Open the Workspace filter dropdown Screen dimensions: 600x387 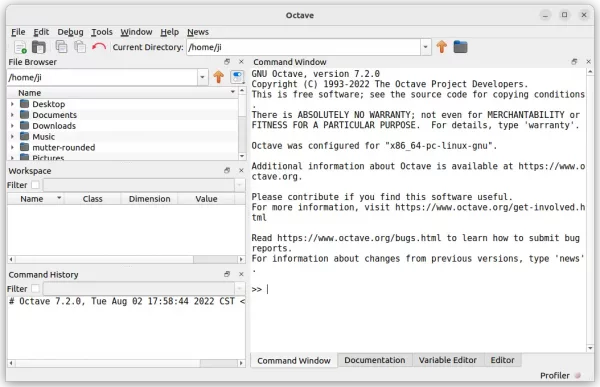pos(239,185)
